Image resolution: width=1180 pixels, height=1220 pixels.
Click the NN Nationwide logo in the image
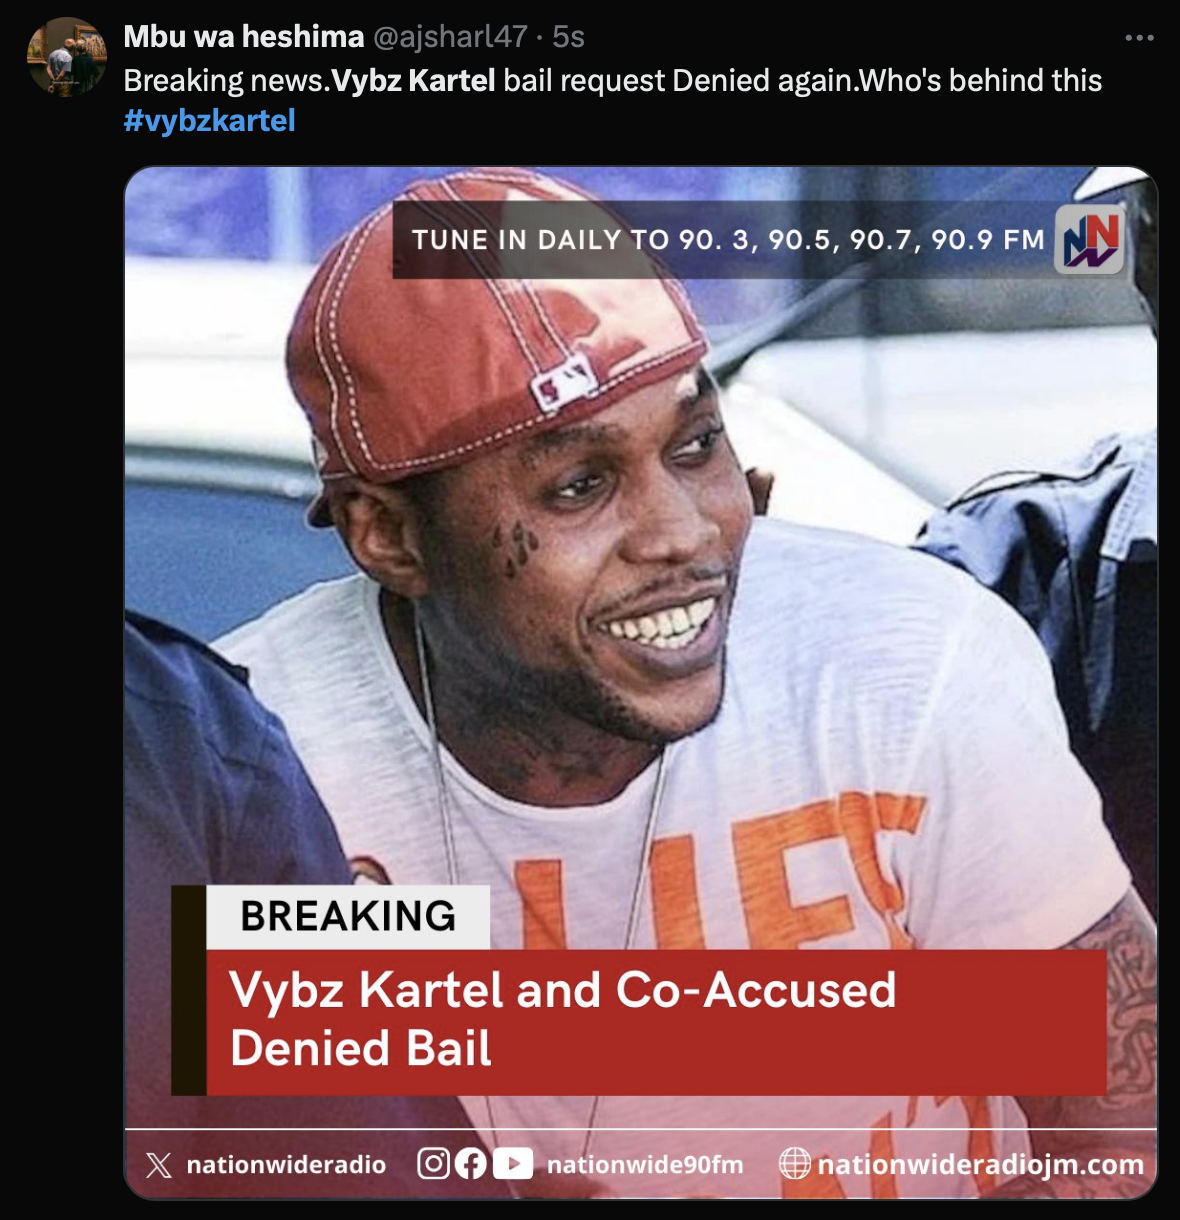(x=1090, y=240)
